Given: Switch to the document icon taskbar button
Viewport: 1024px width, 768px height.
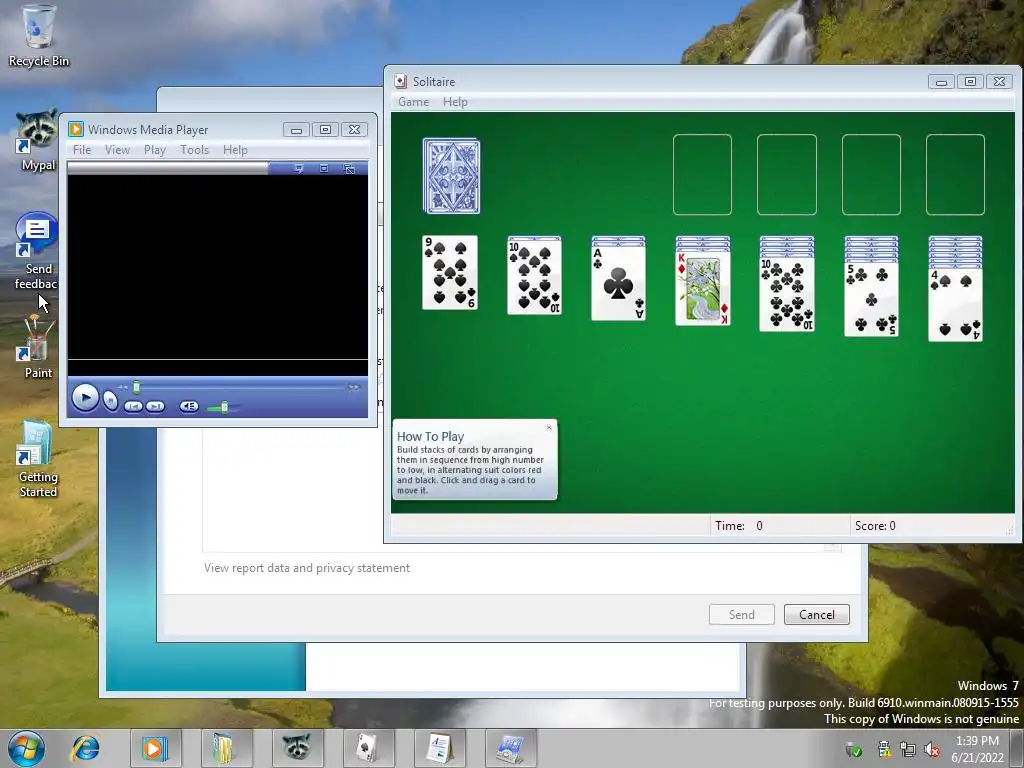Looking at the screenshot, I should click(440, 748).
